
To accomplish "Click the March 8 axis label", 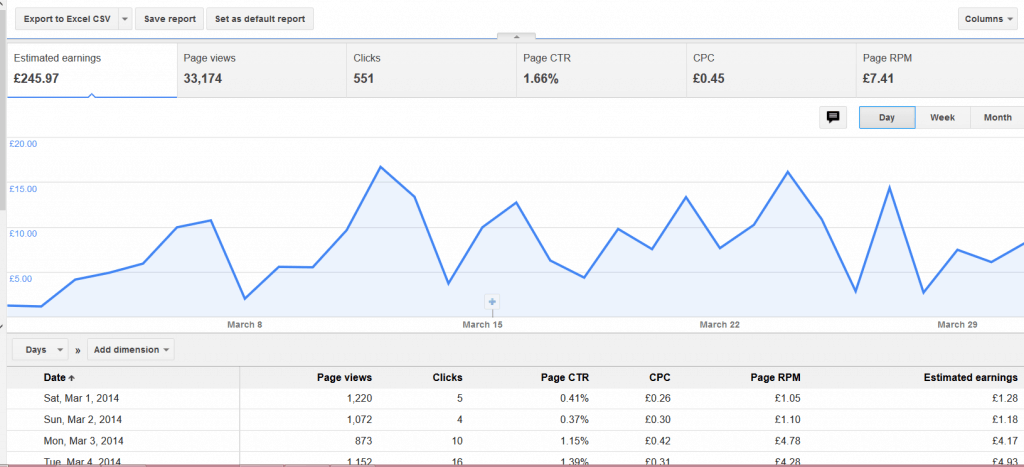I will pyautogui.click(x=245, y=325).
